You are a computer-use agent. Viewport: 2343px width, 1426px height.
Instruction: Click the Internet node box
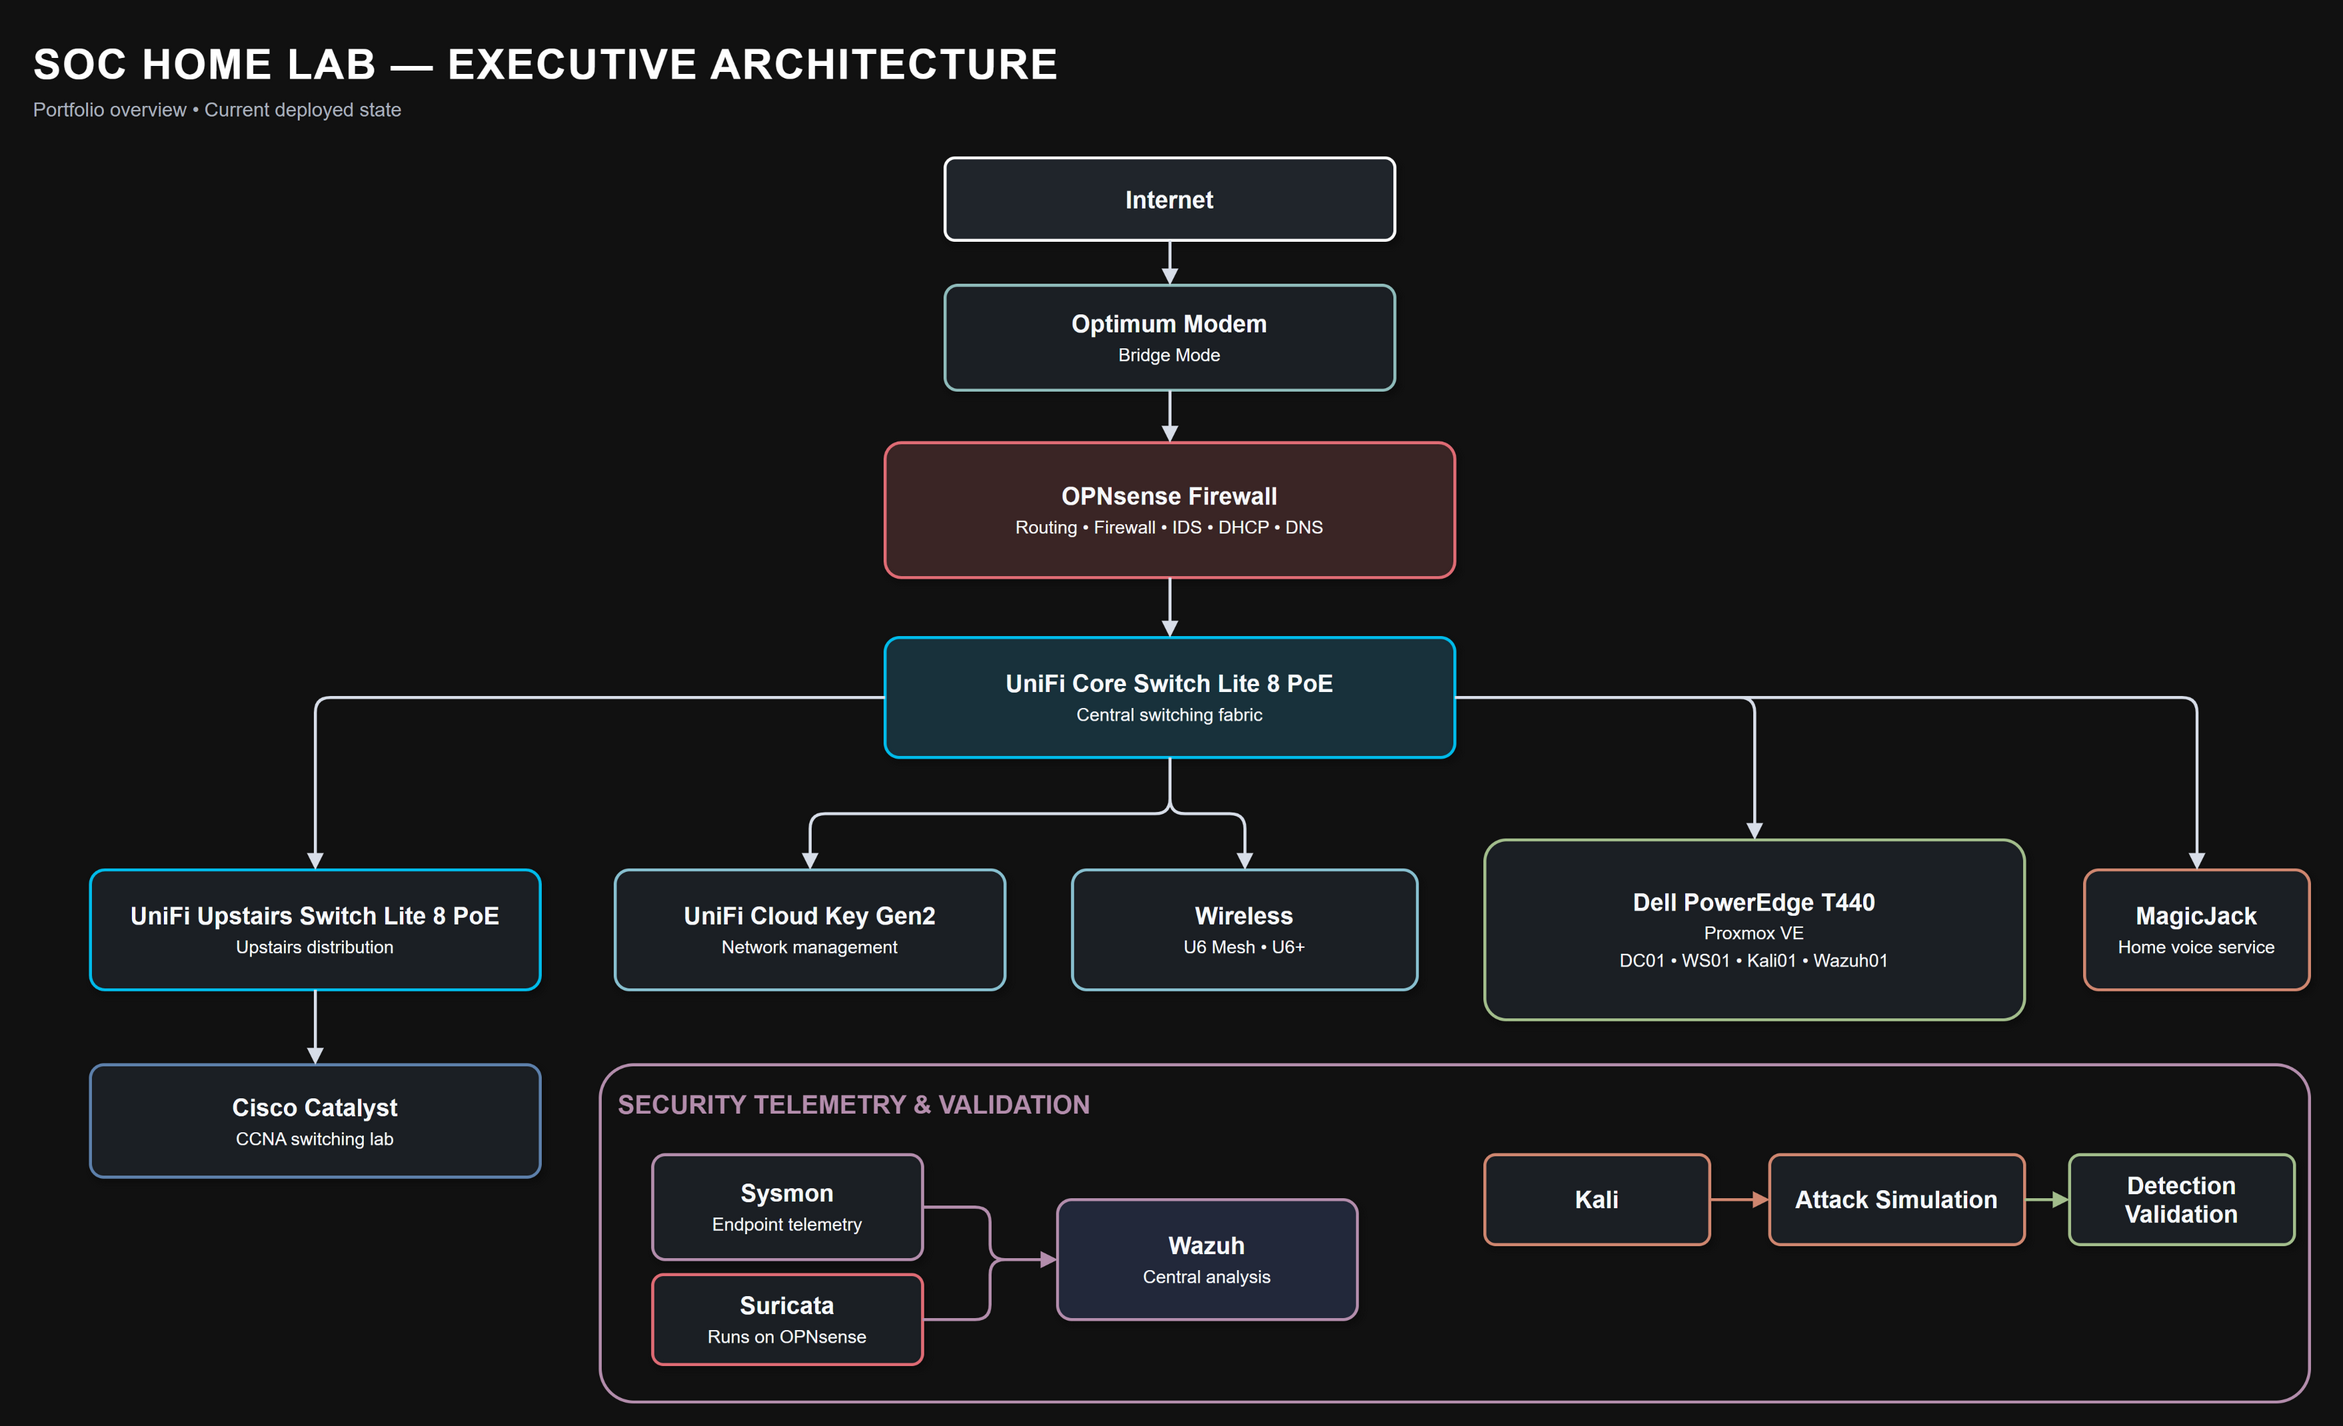tap(1169, 199)
